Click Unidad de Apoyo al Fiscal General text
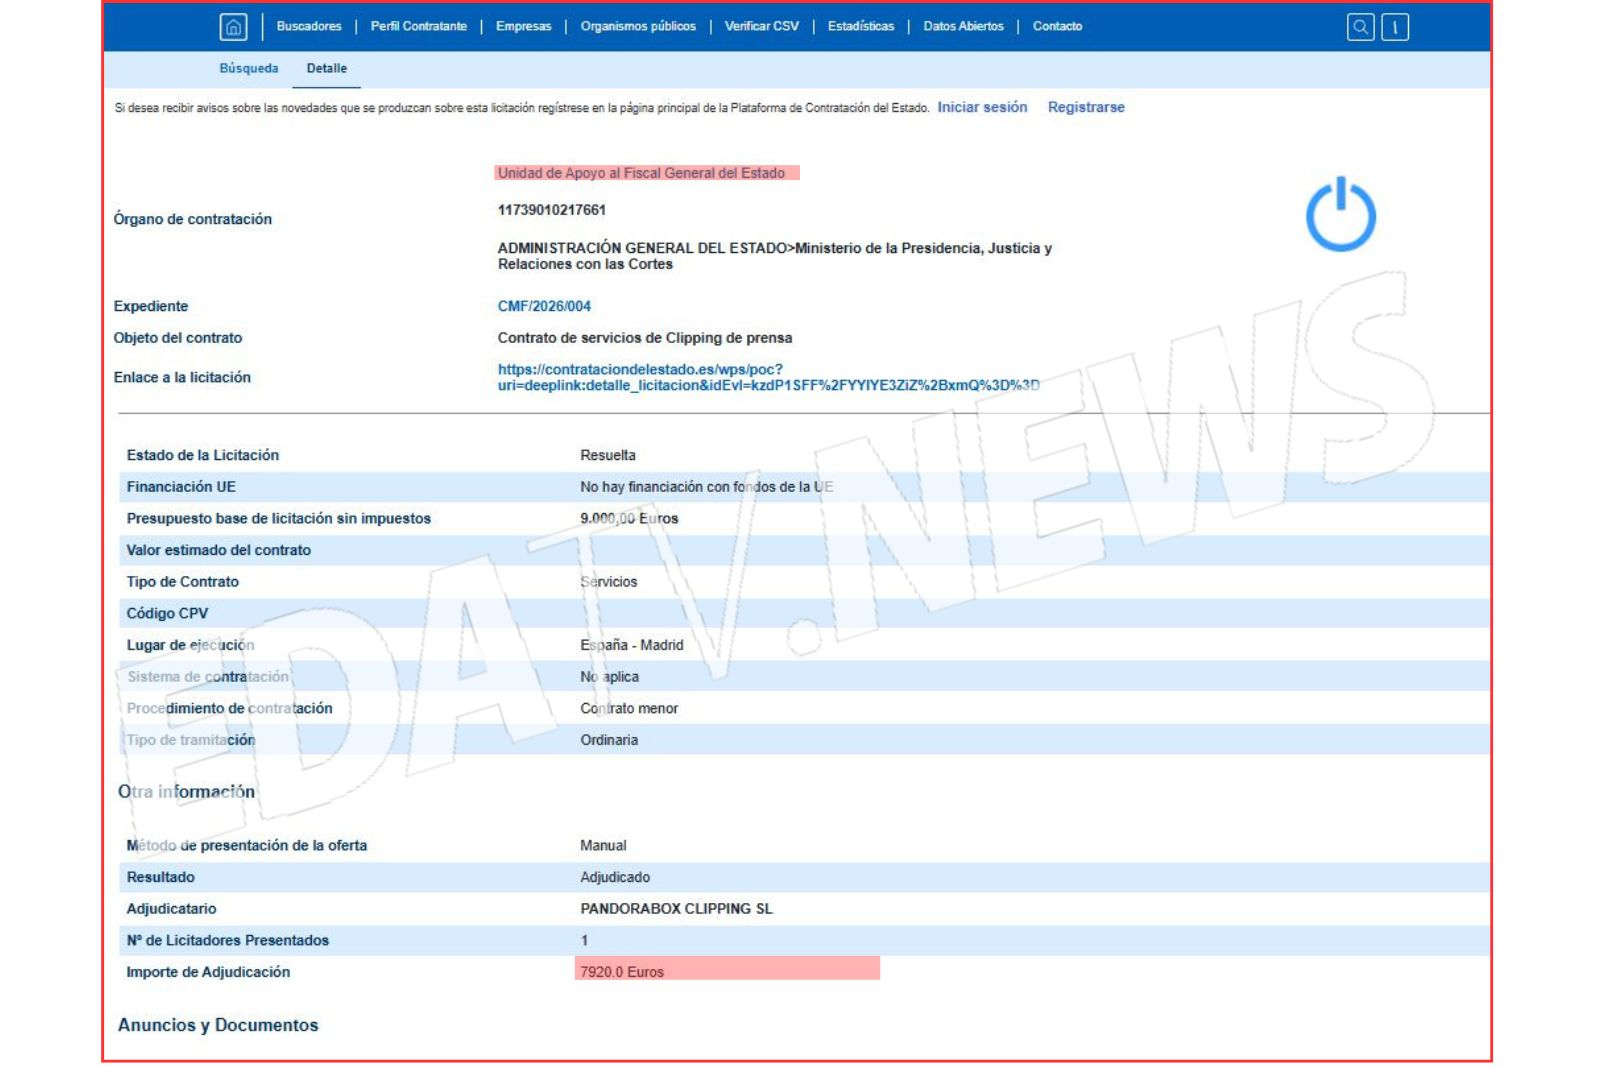Viewport: 1600px width, 1067px height. [641, 173]
